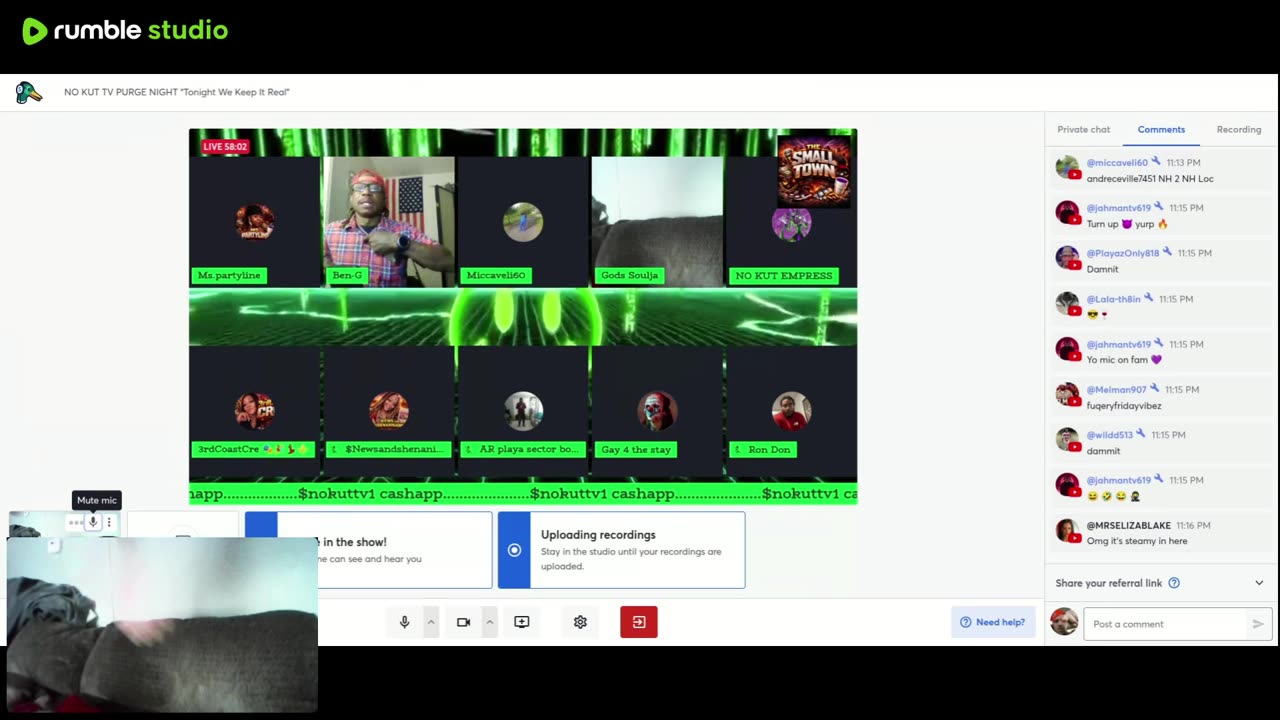Expand camera device options arrow
This screenshot has width=1280, height=720.
tap(489, 622)
